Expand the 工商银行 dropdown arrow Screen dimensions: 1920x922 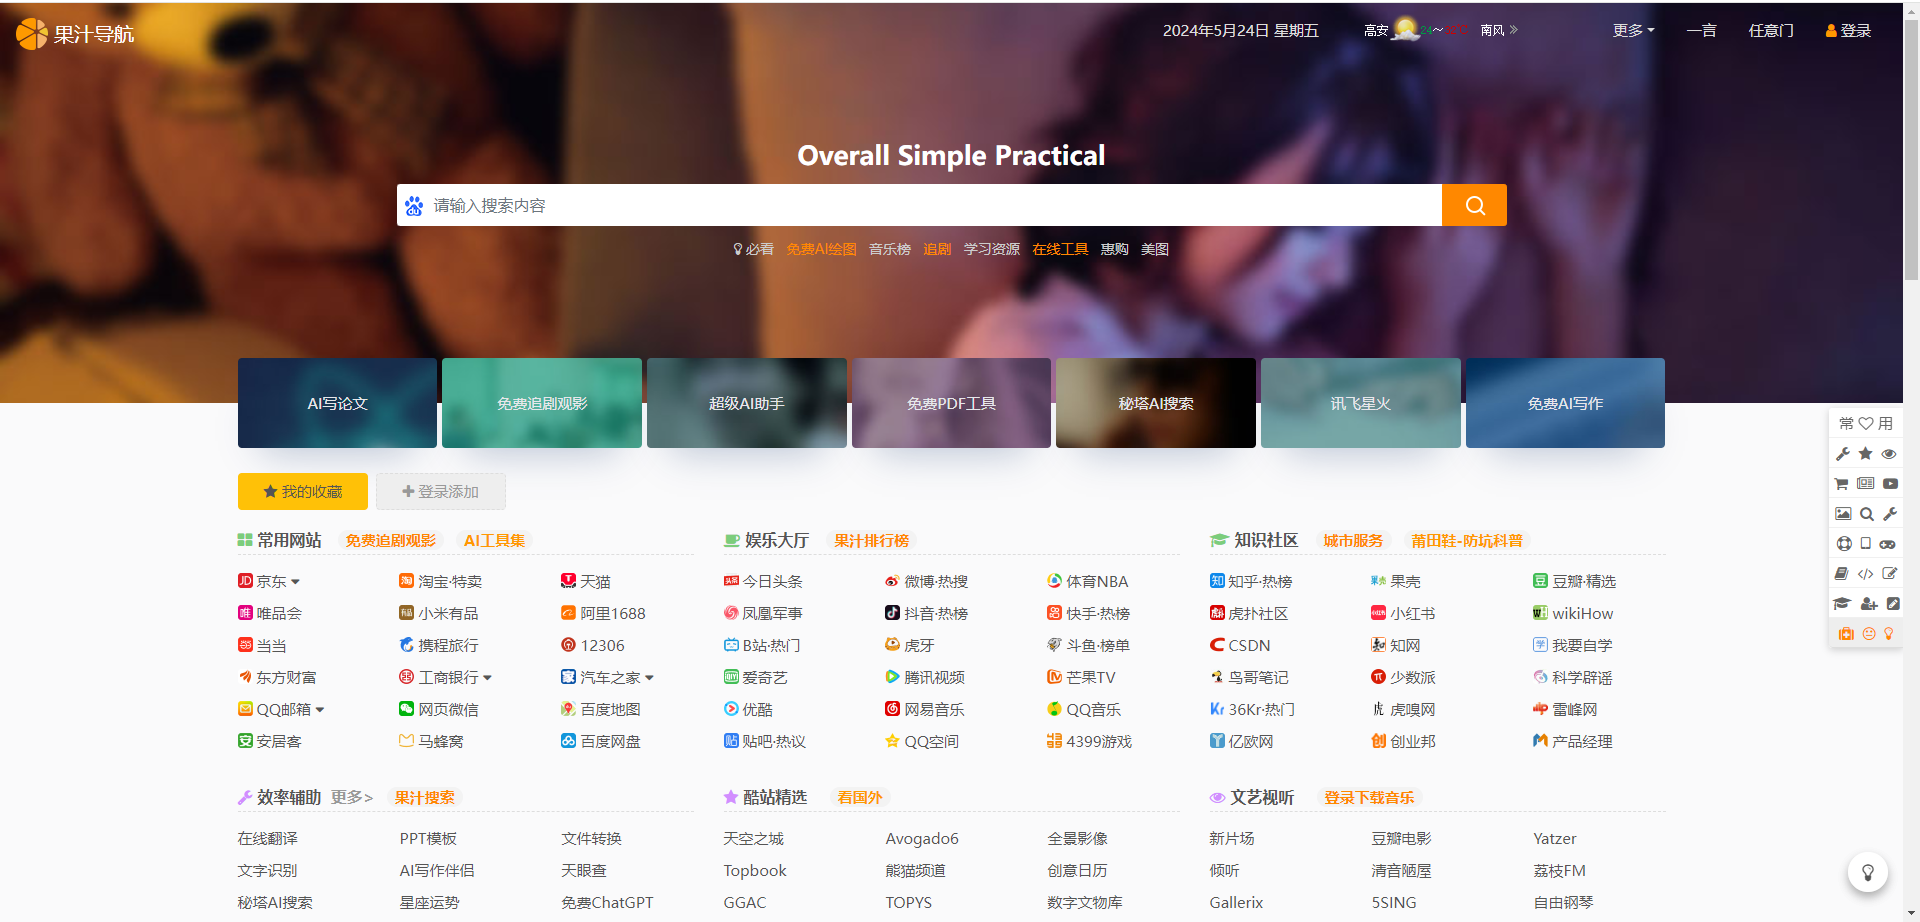[x=487, y=678]
